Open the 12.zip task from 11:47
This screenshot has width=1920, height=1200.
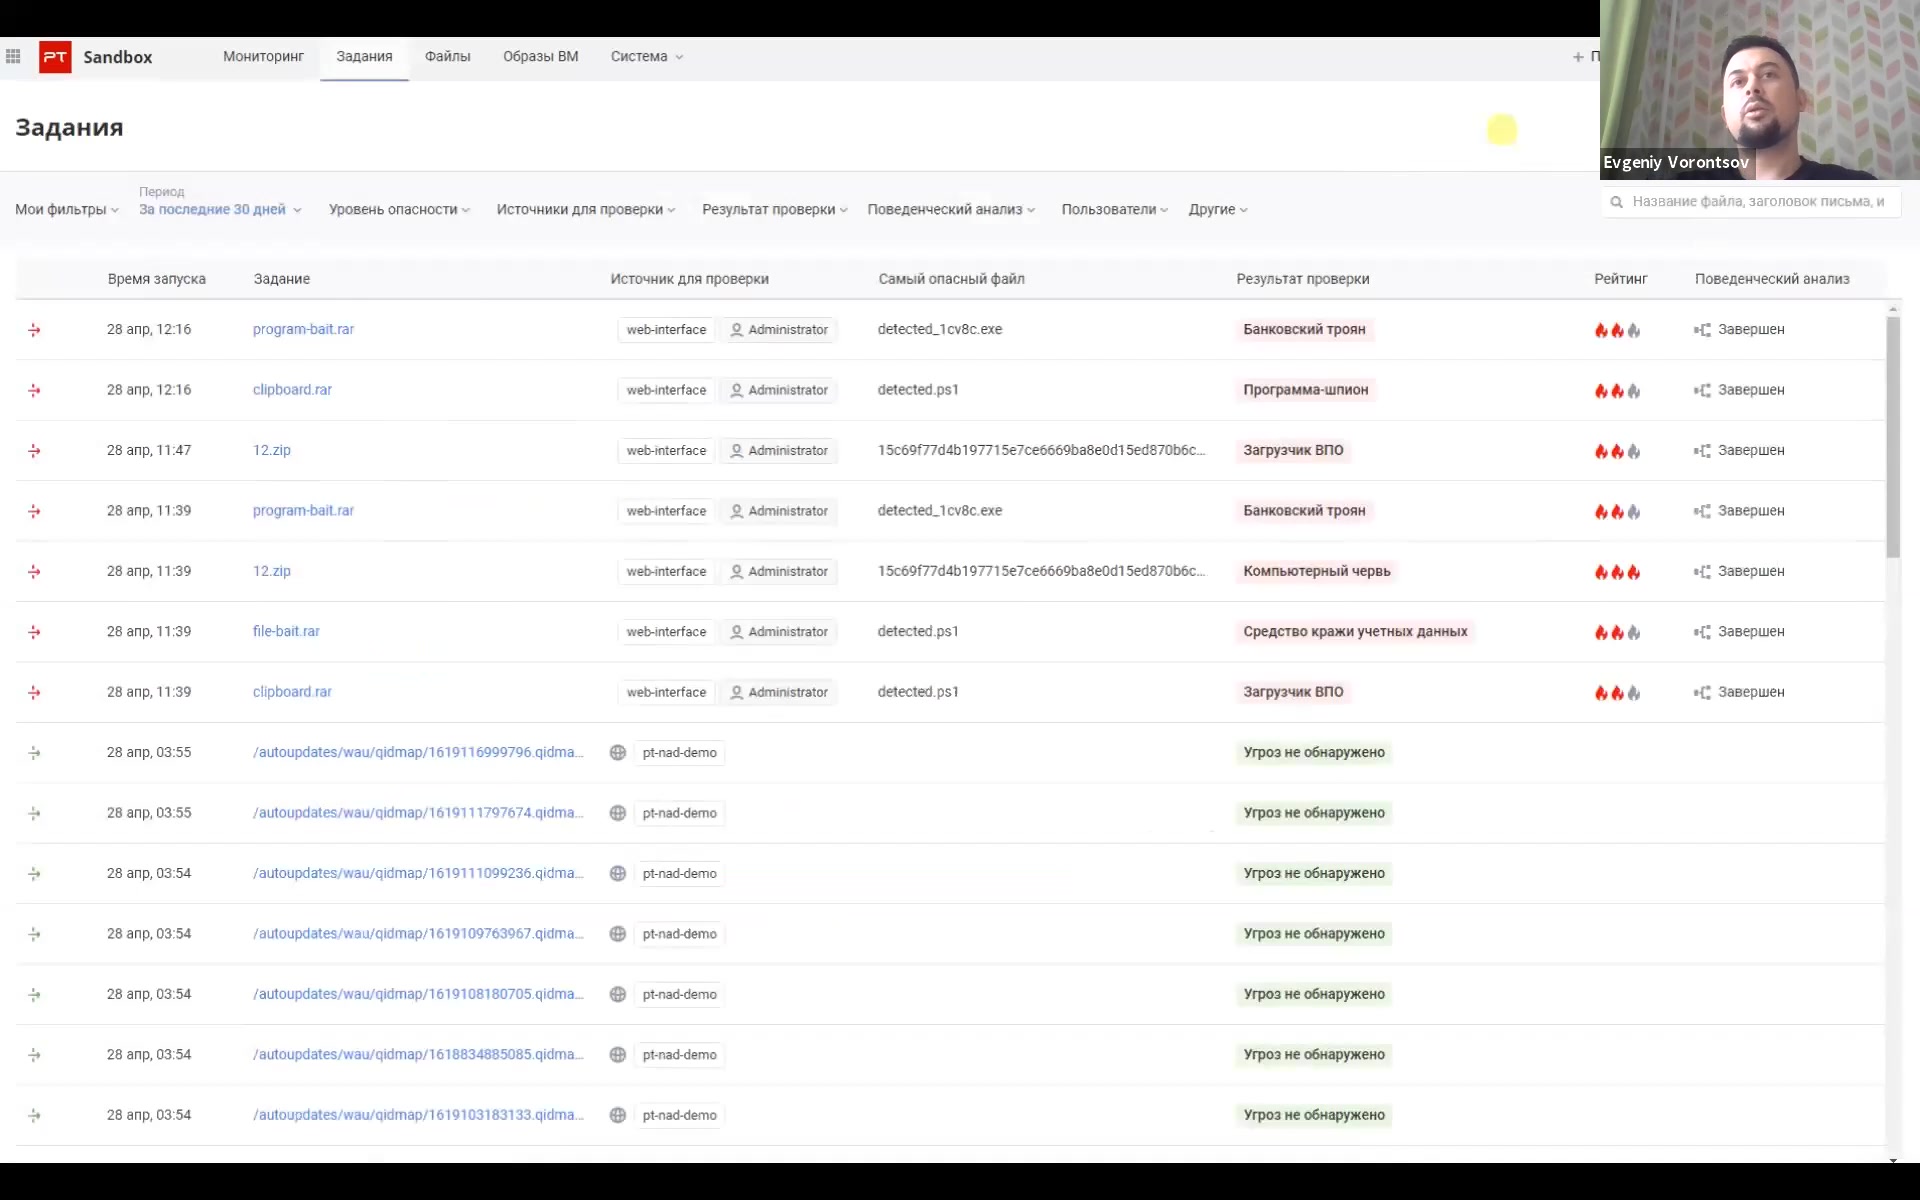(272, 451)
